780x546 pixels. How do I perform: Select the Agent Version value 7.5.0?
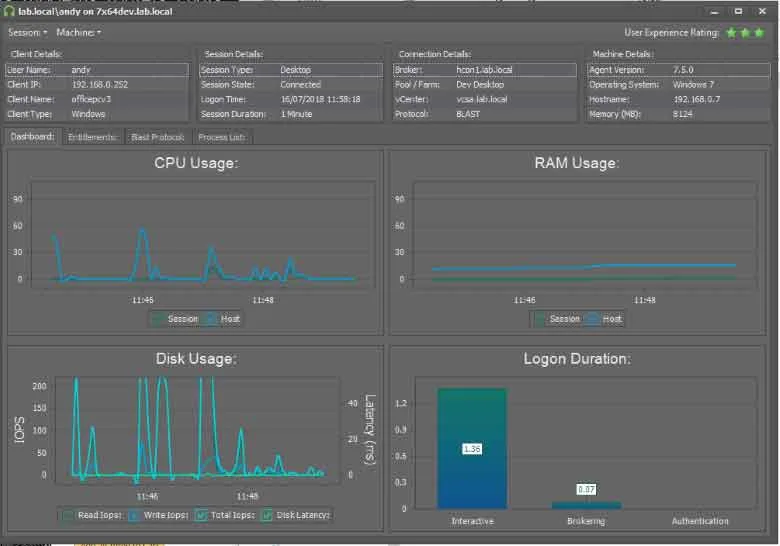(x=683, y=70)
